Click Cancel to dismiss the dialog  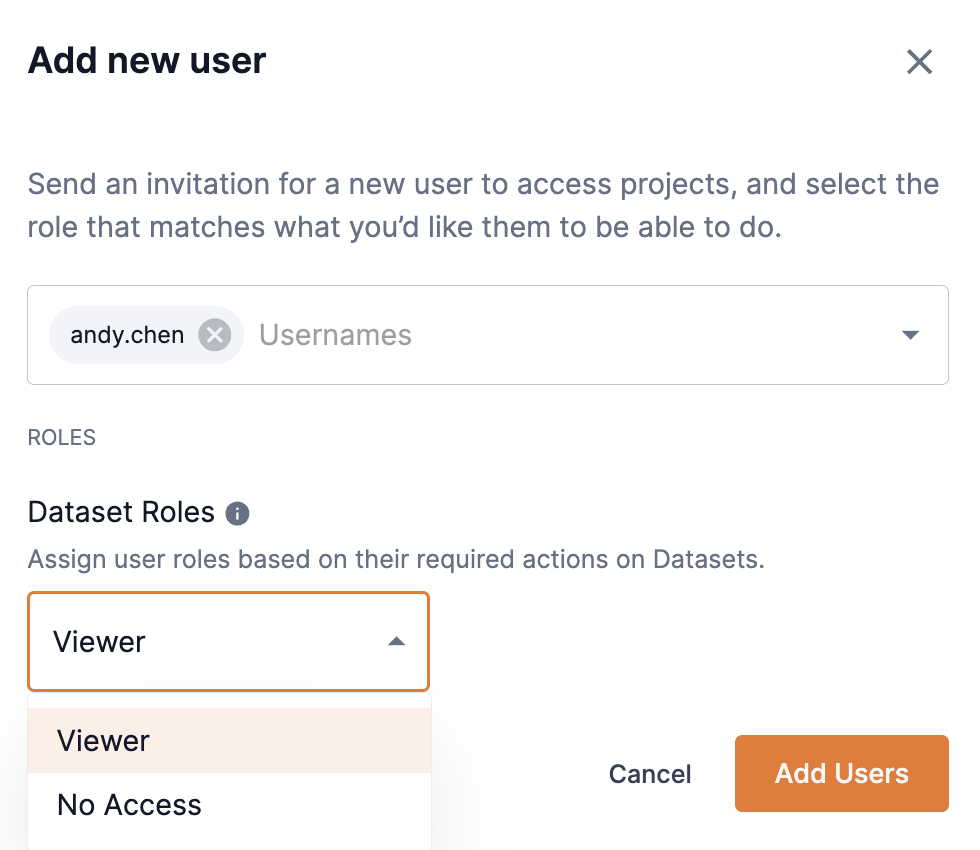click(x=649, y=773)
